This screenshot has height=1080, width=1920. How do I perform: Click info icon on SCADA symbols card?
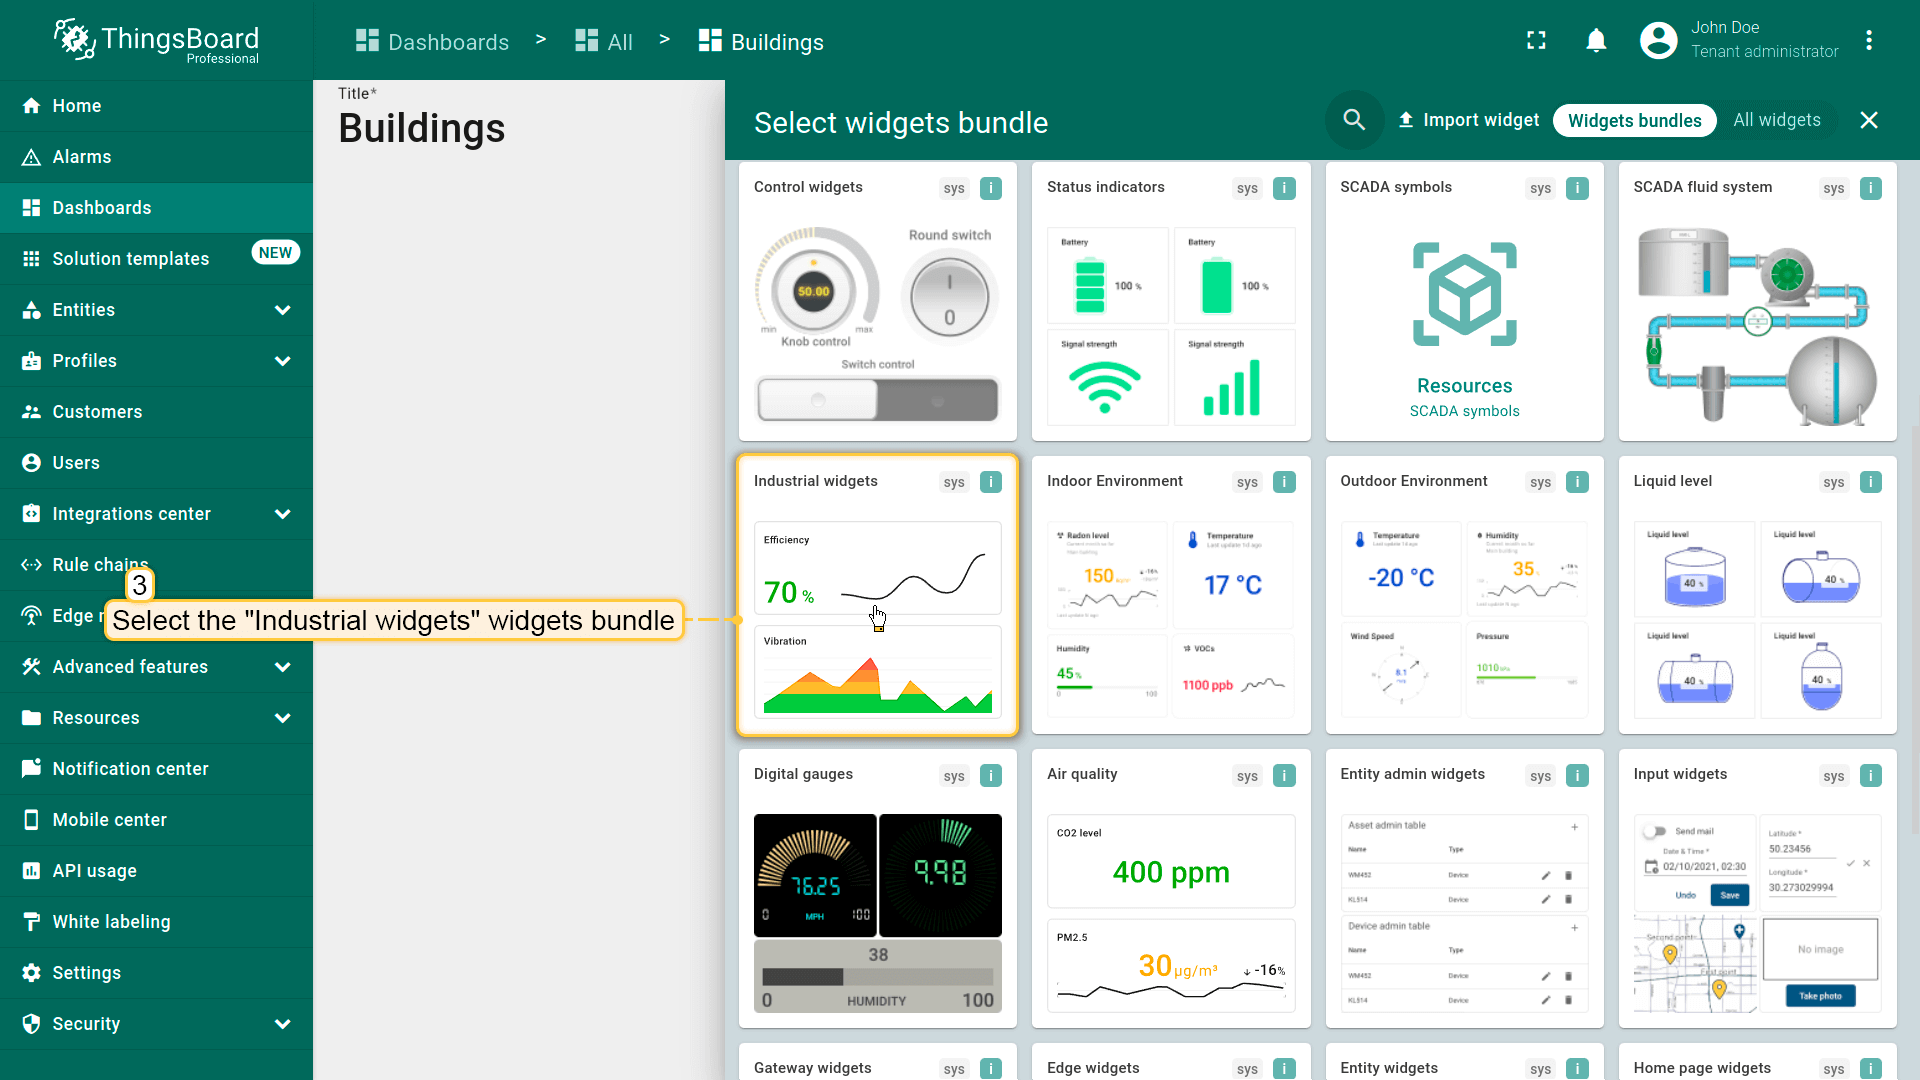pyautogui.click(x=1577, y=188)
